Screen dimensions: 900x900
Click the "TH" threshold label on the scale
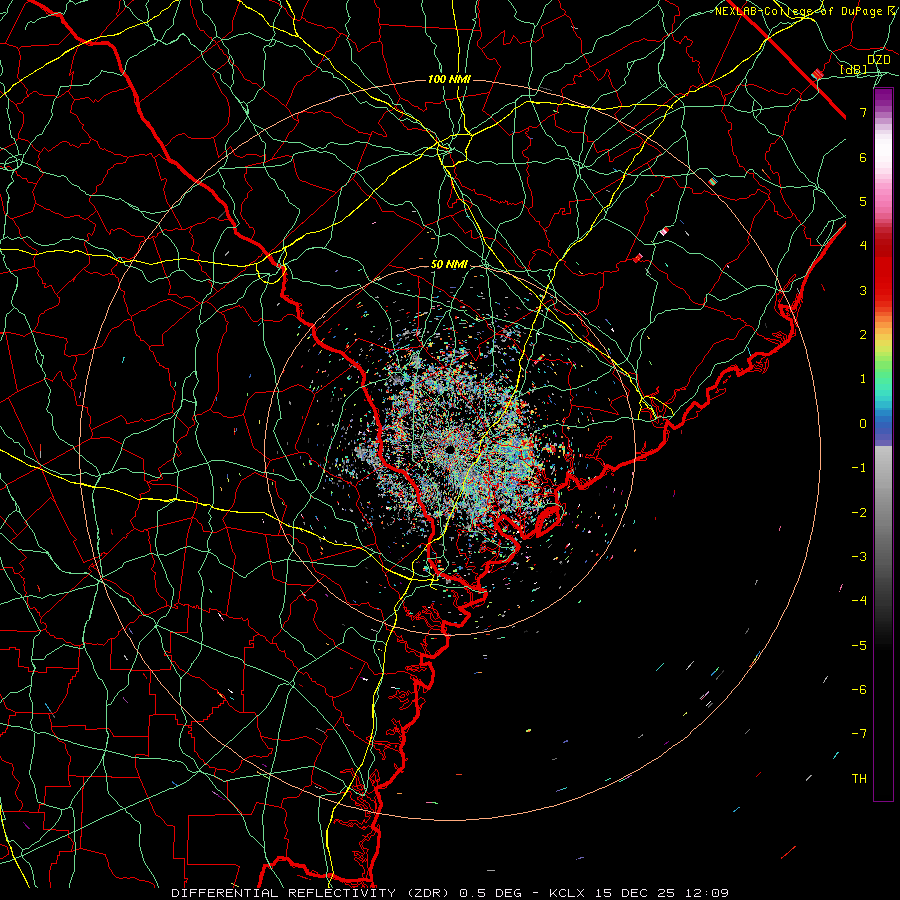pos(859,779)
